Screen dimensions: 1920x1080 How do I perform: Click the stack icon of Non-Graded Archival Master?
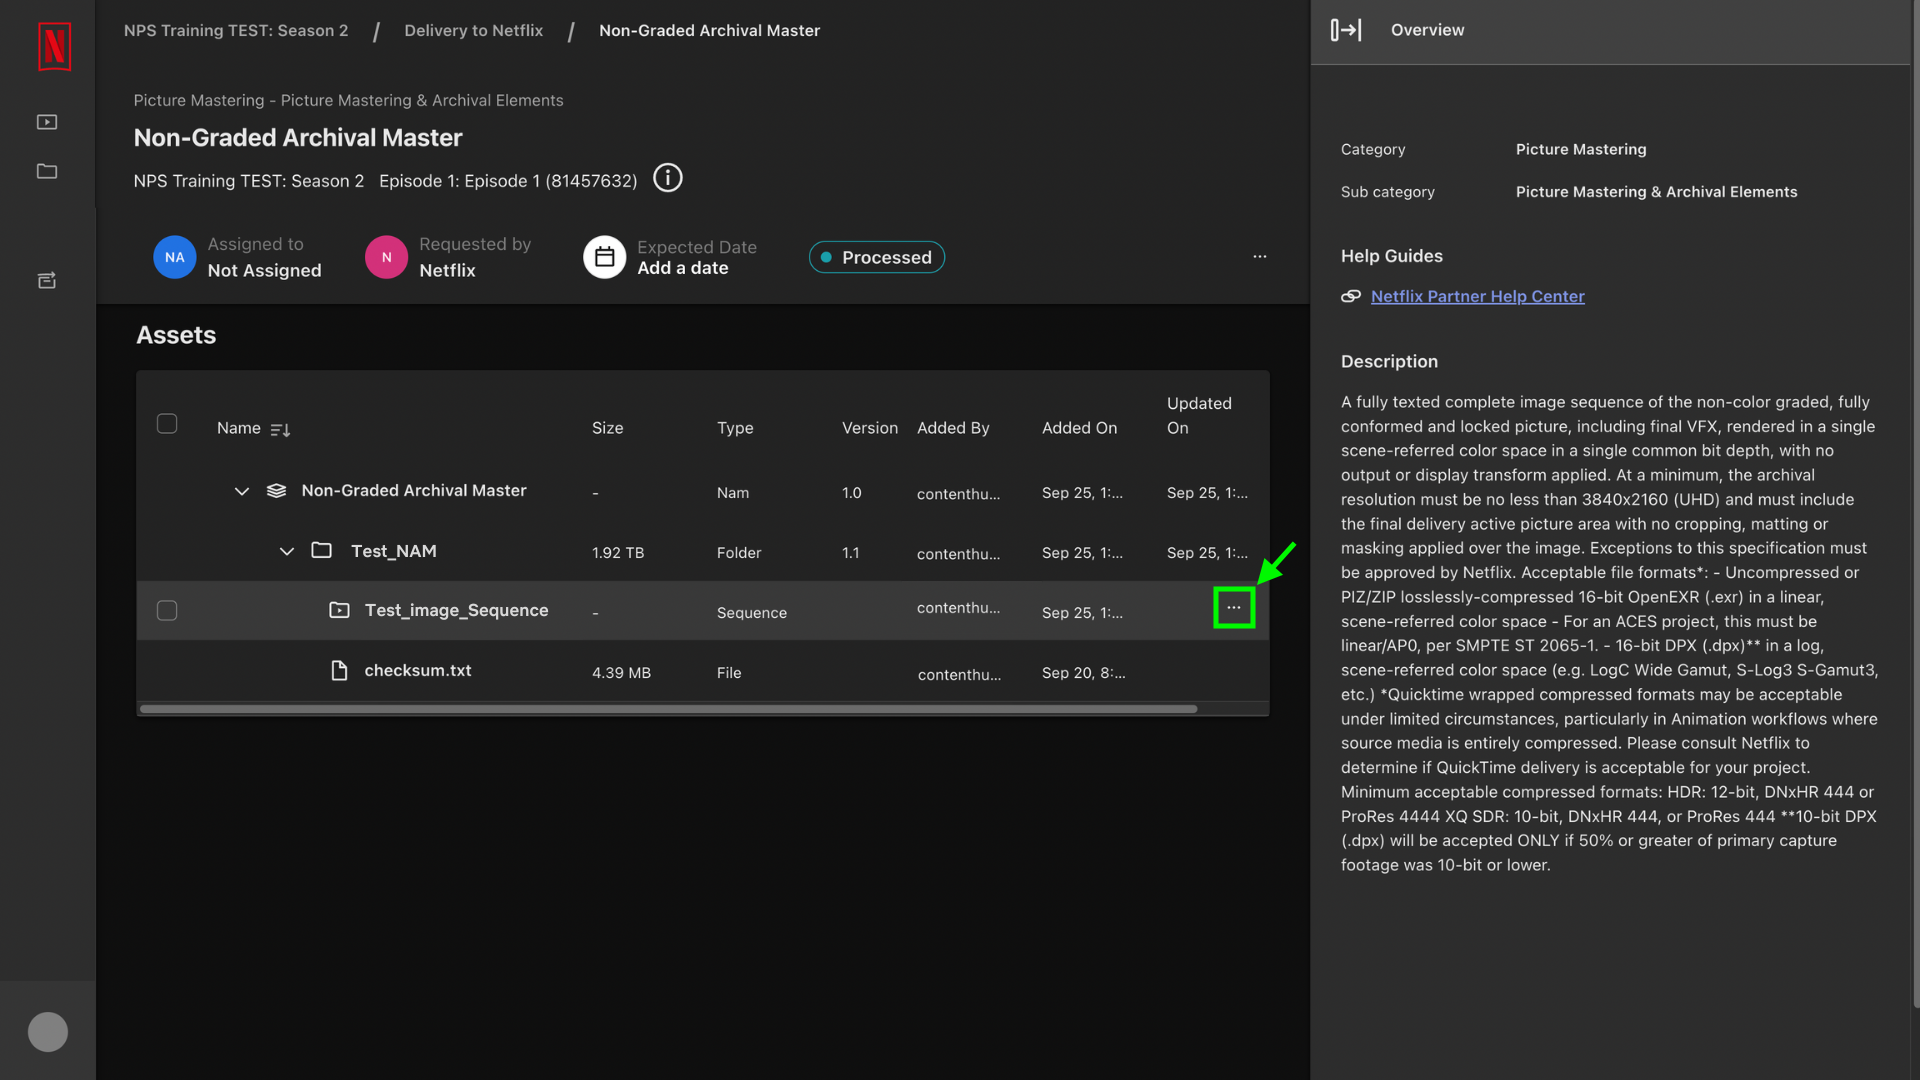(277, 491)
